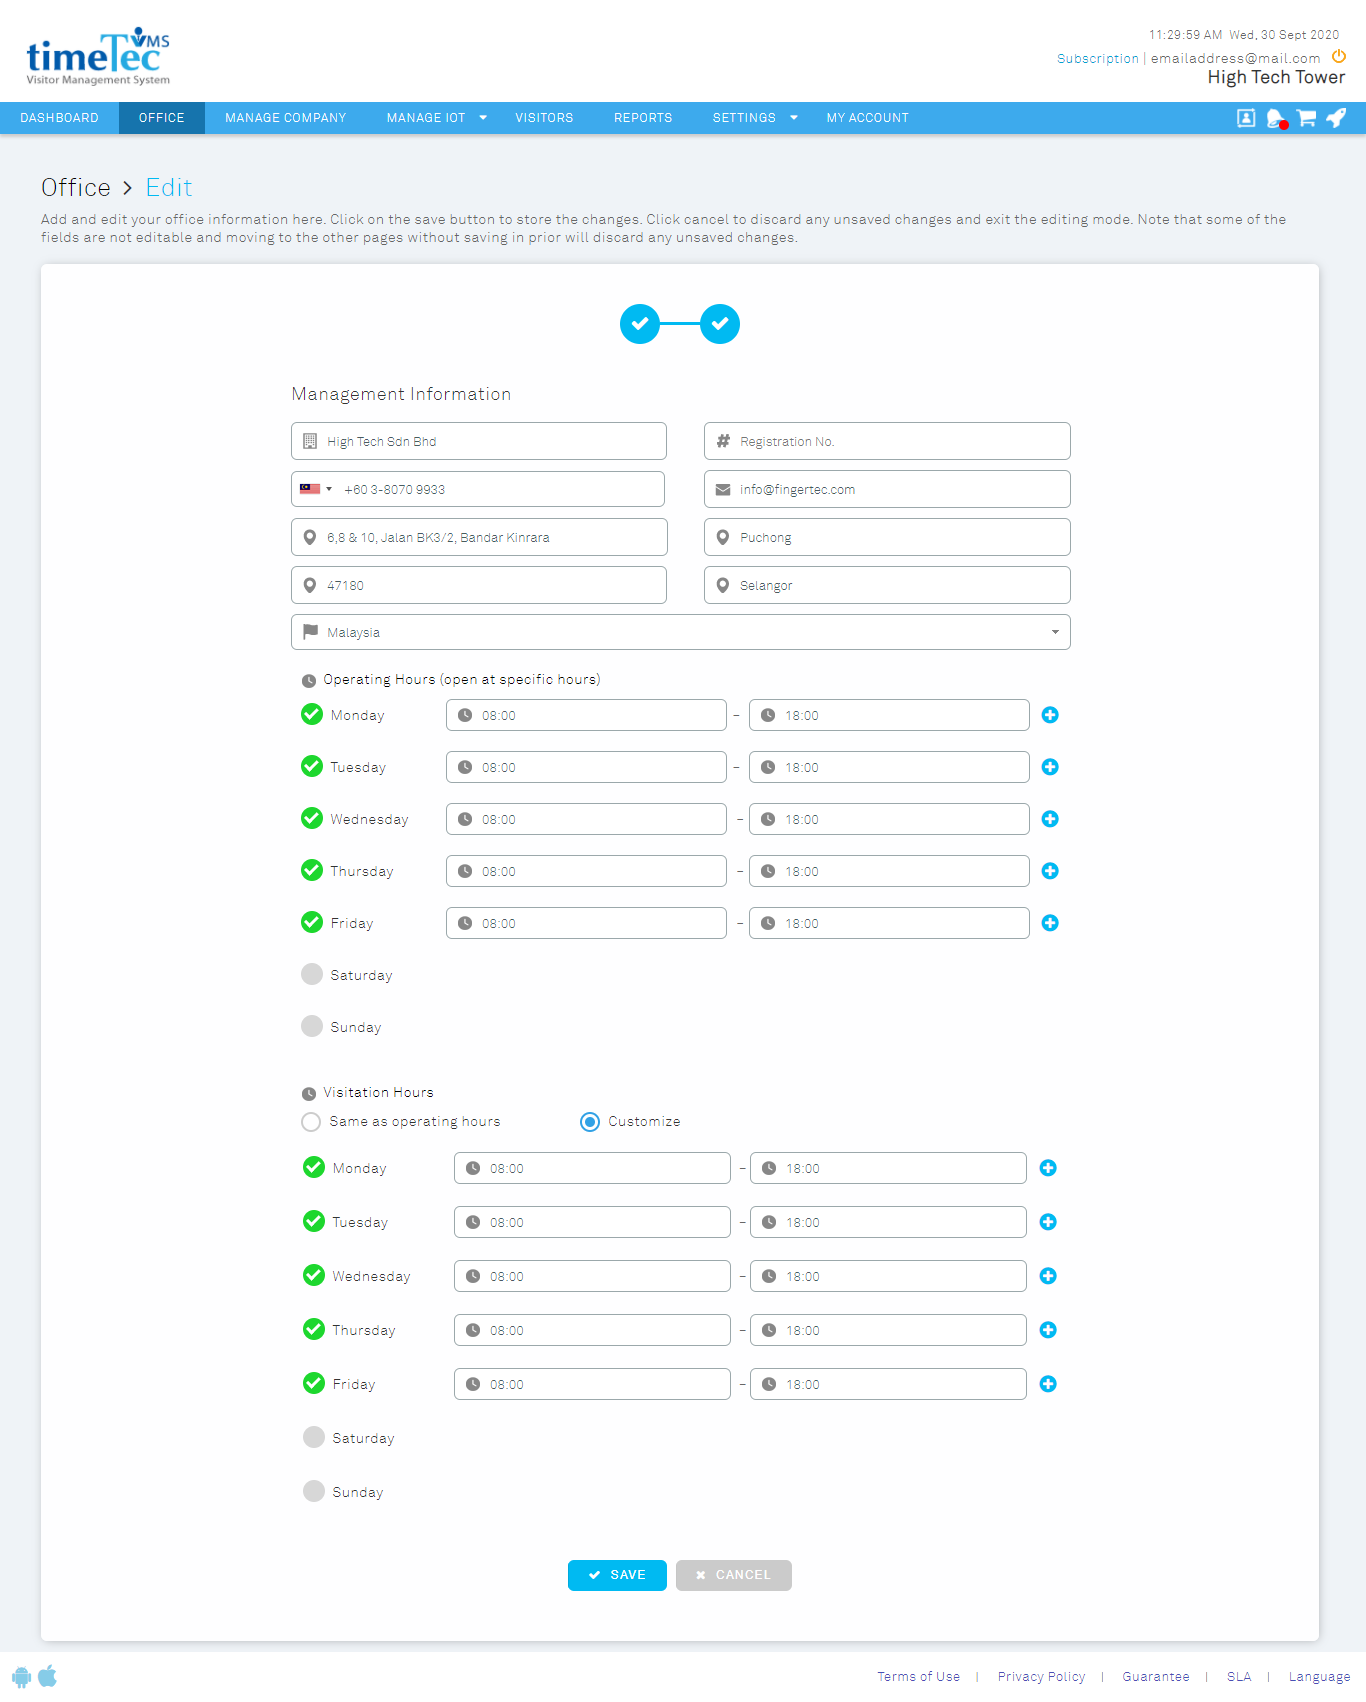Open Friday Operating Hours start time picker
Image resolution: width=1366 pixels, height=1702 pixels.
pos(586,923)
